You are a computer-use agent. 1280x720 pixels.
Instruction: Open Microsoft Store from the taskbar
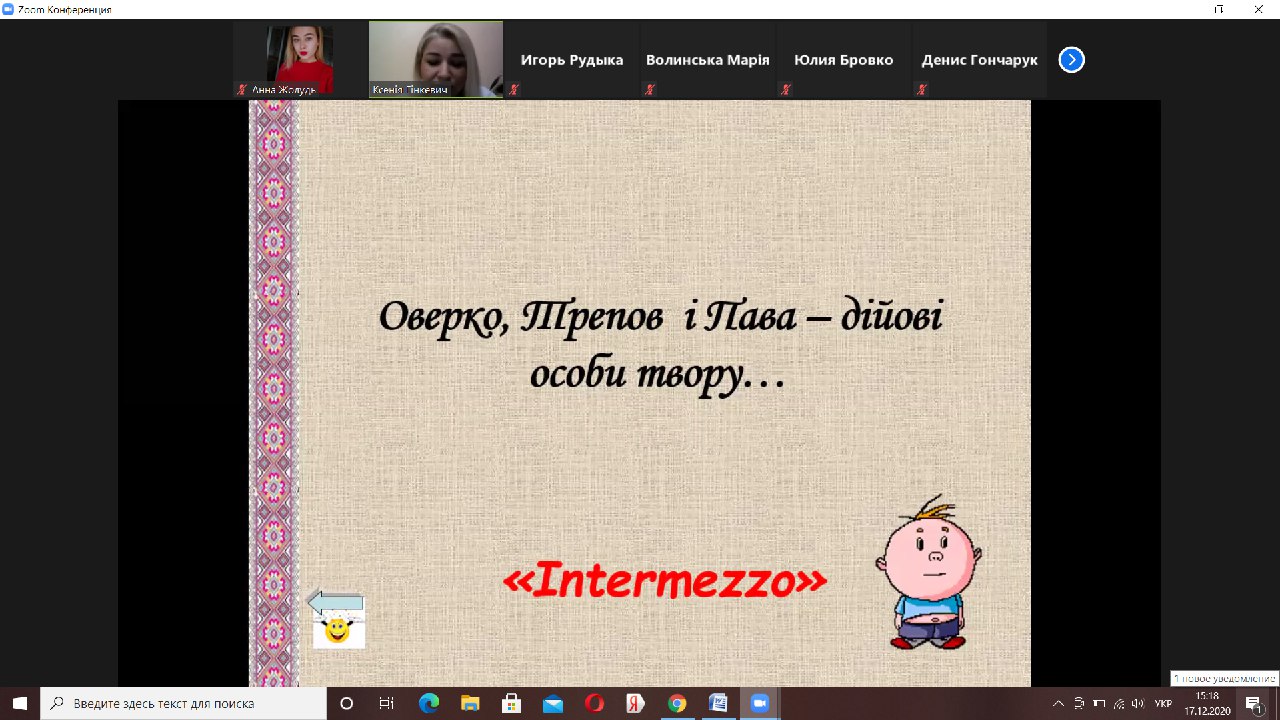[x=511, y=703]
